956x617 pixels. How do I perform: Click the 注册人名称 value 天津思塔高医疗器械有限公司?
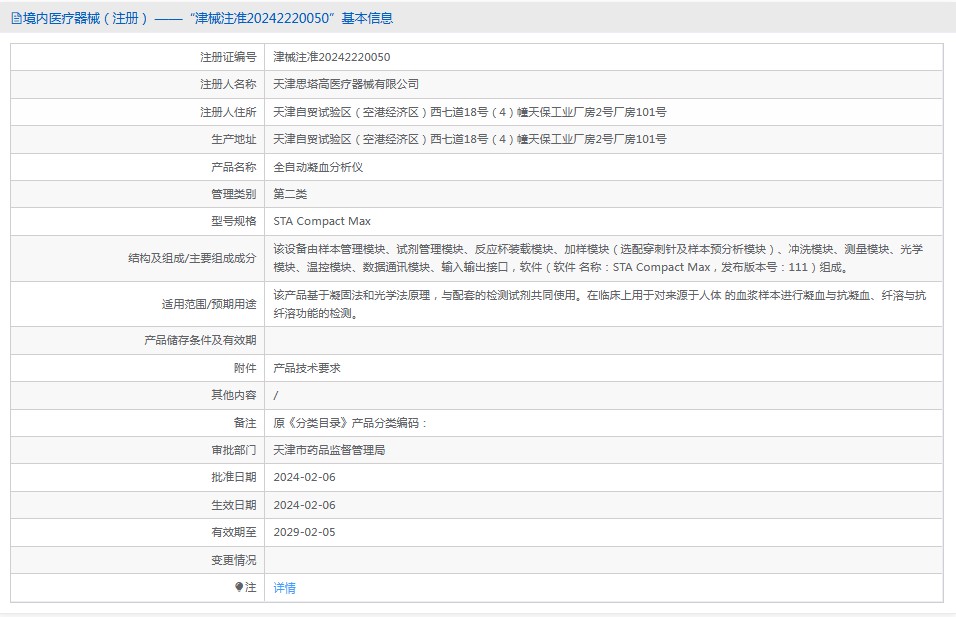click(346, 84)
